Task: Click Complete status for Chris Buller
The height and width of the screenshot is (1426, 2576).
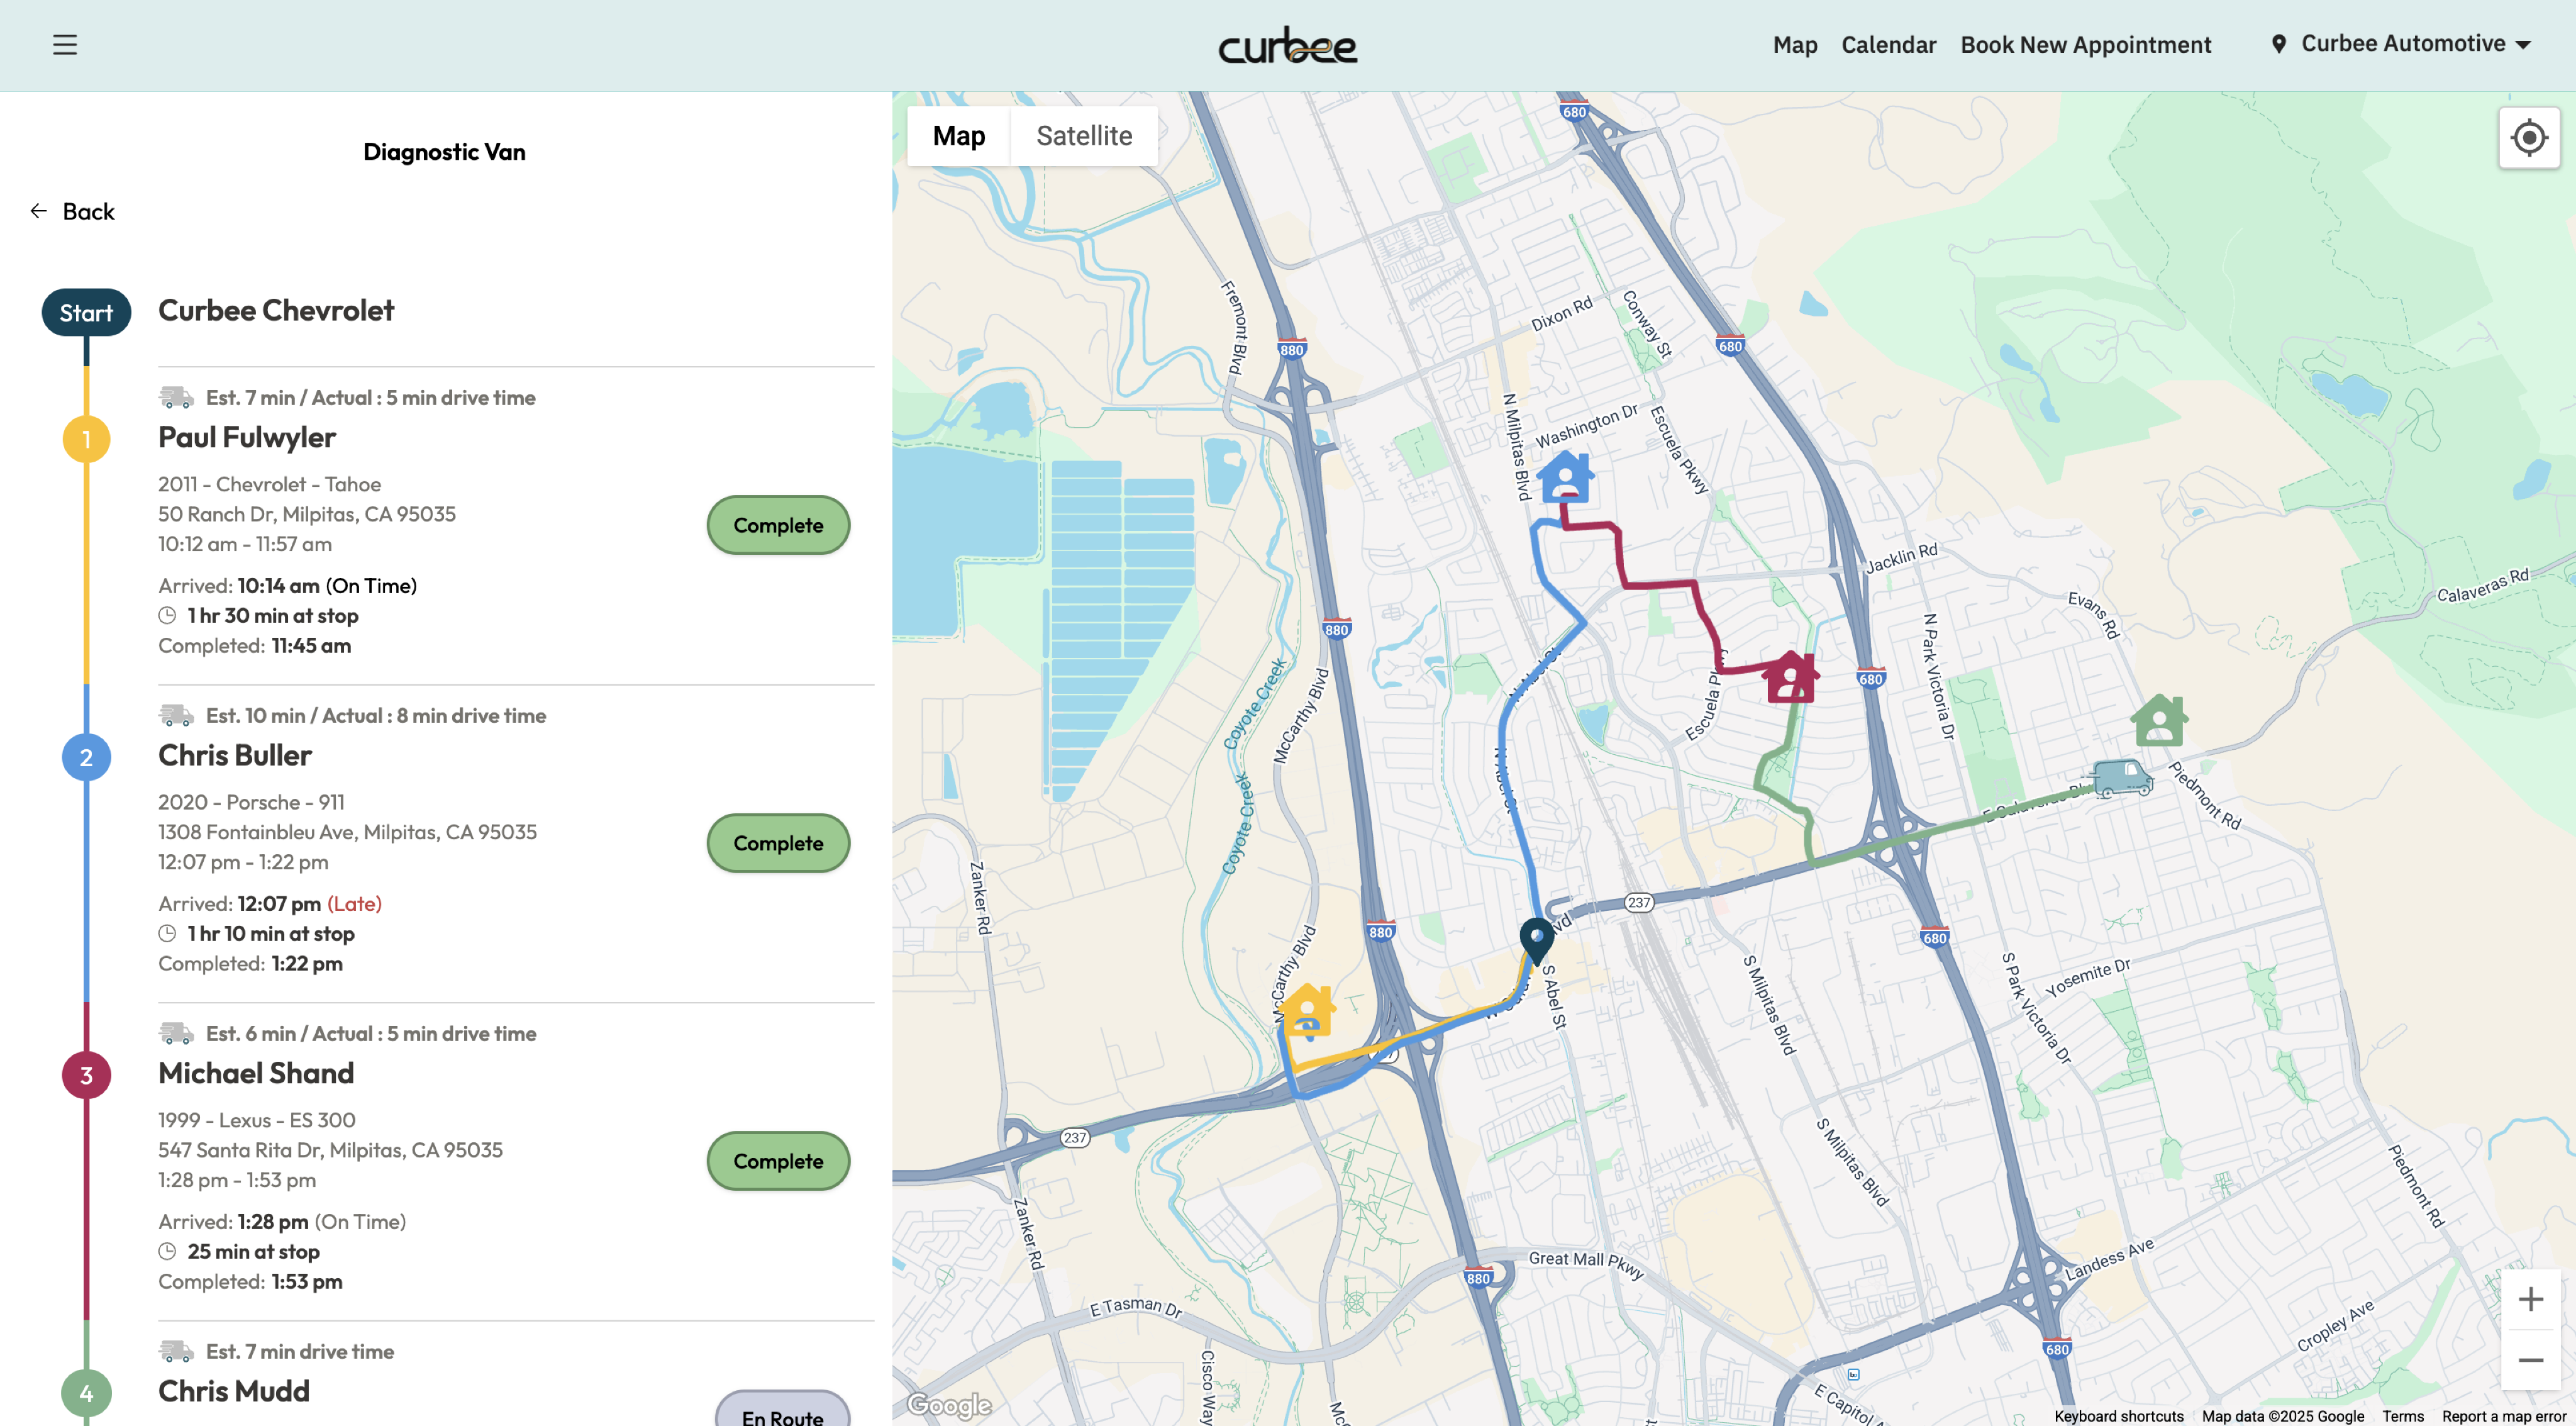Action: (778, 843)
